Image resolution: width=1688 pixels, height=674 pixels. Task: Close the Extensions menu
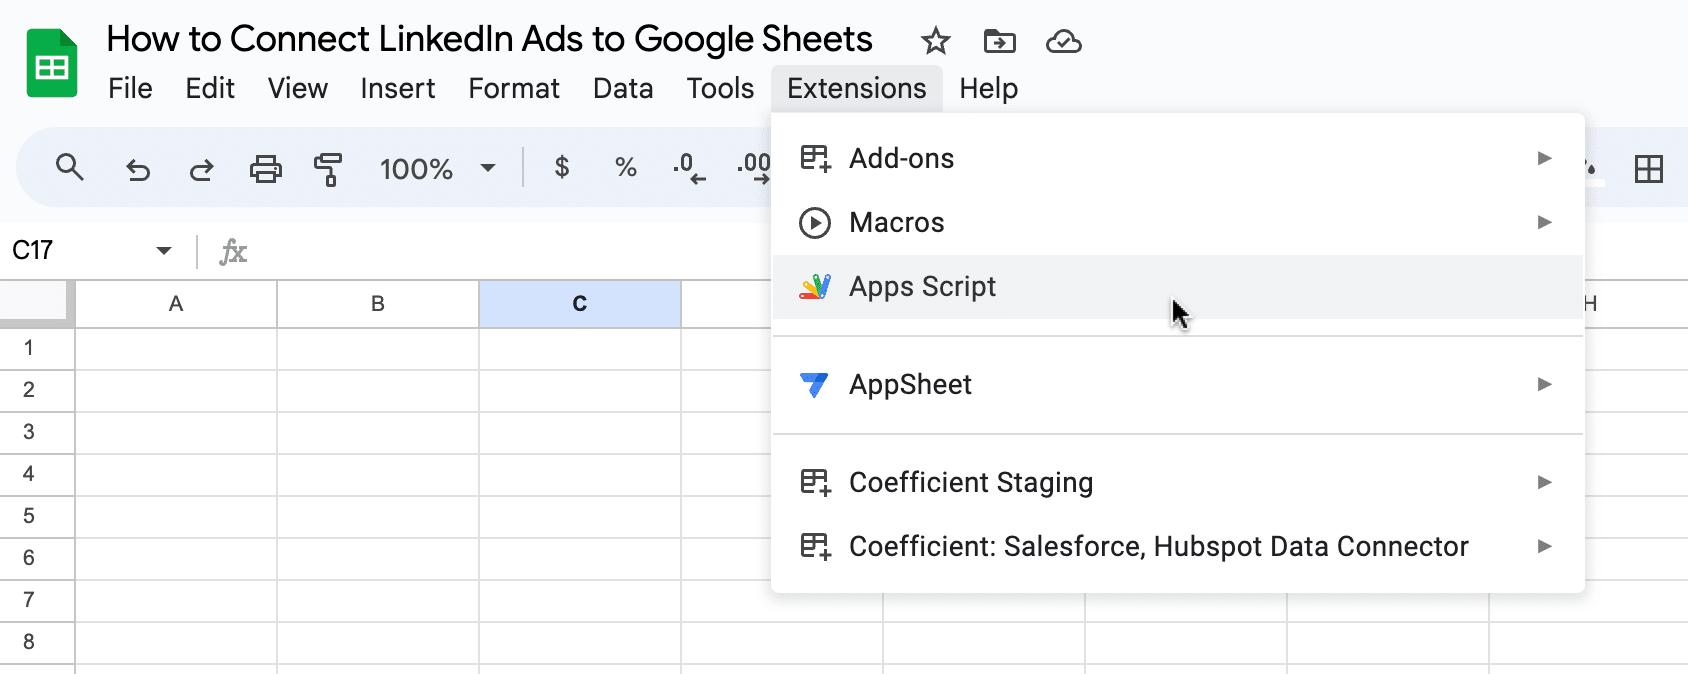pyautogui.click(x=857, y=88)
